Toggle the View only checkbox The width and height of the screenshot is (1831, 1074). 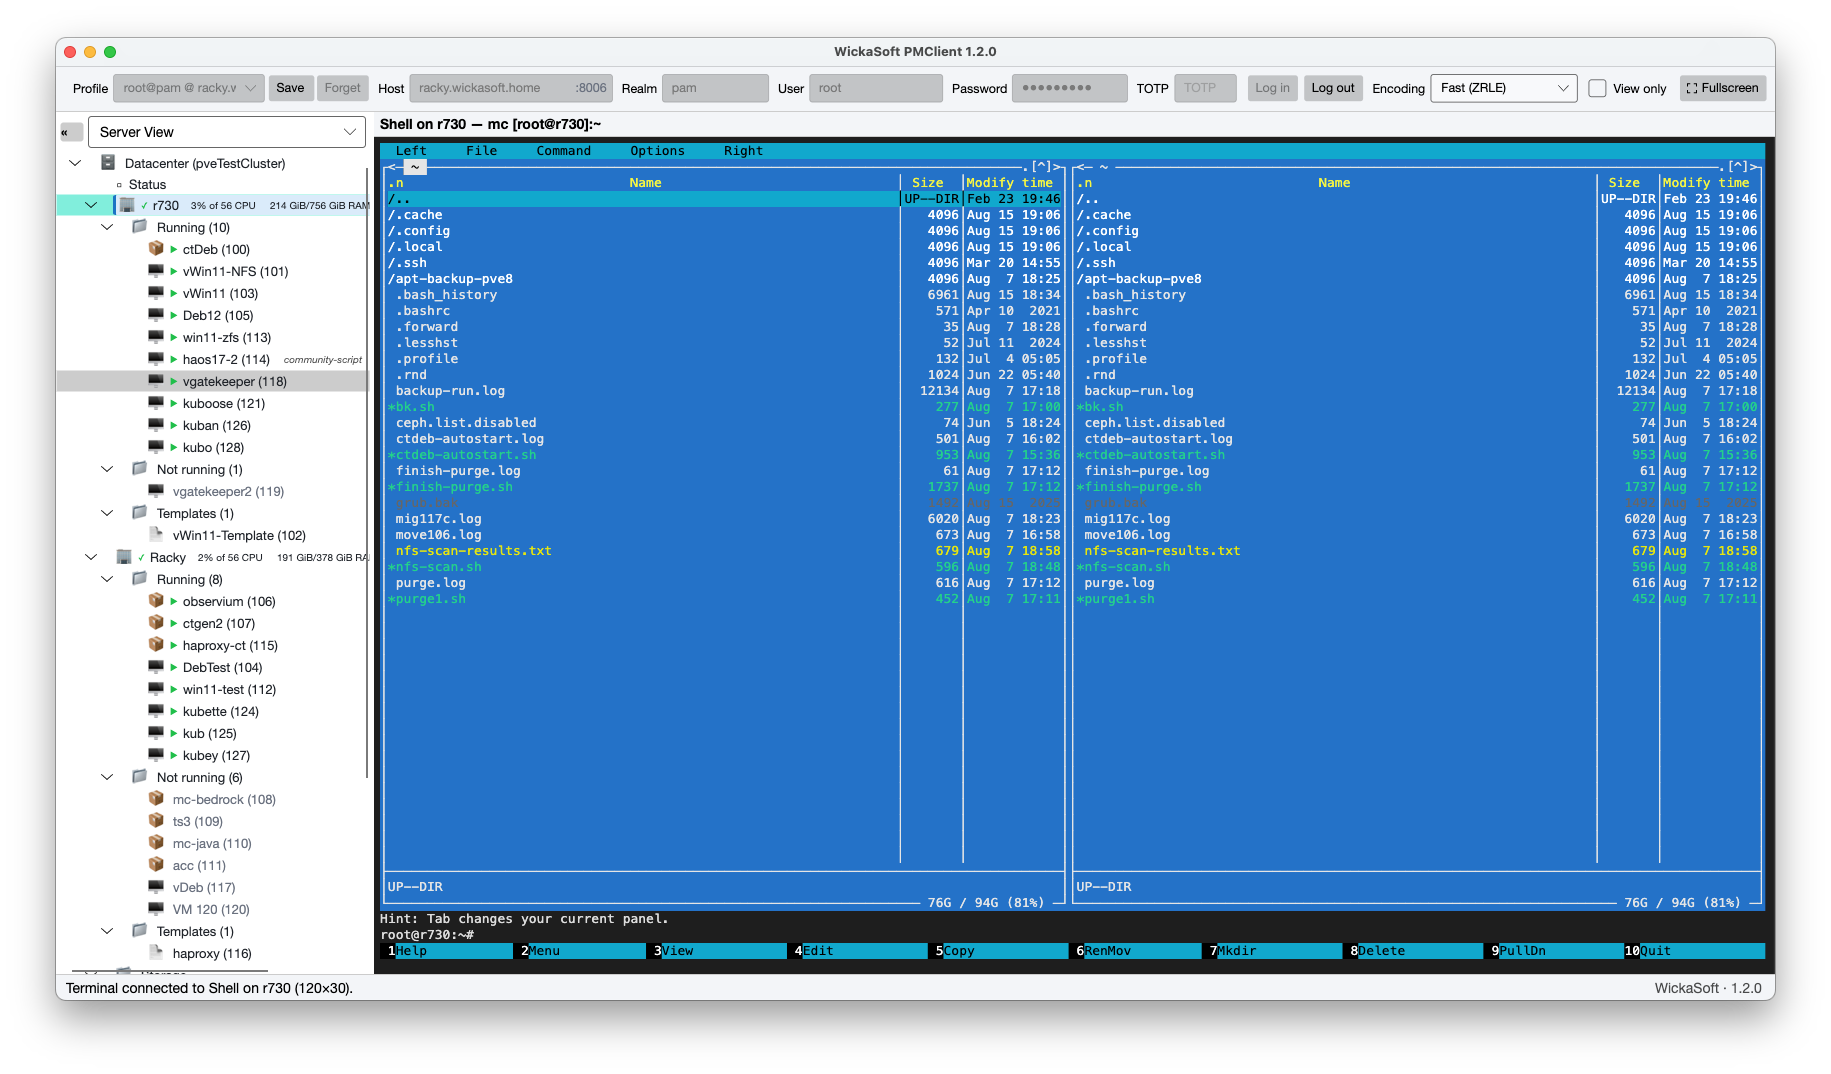point(1598,88)
